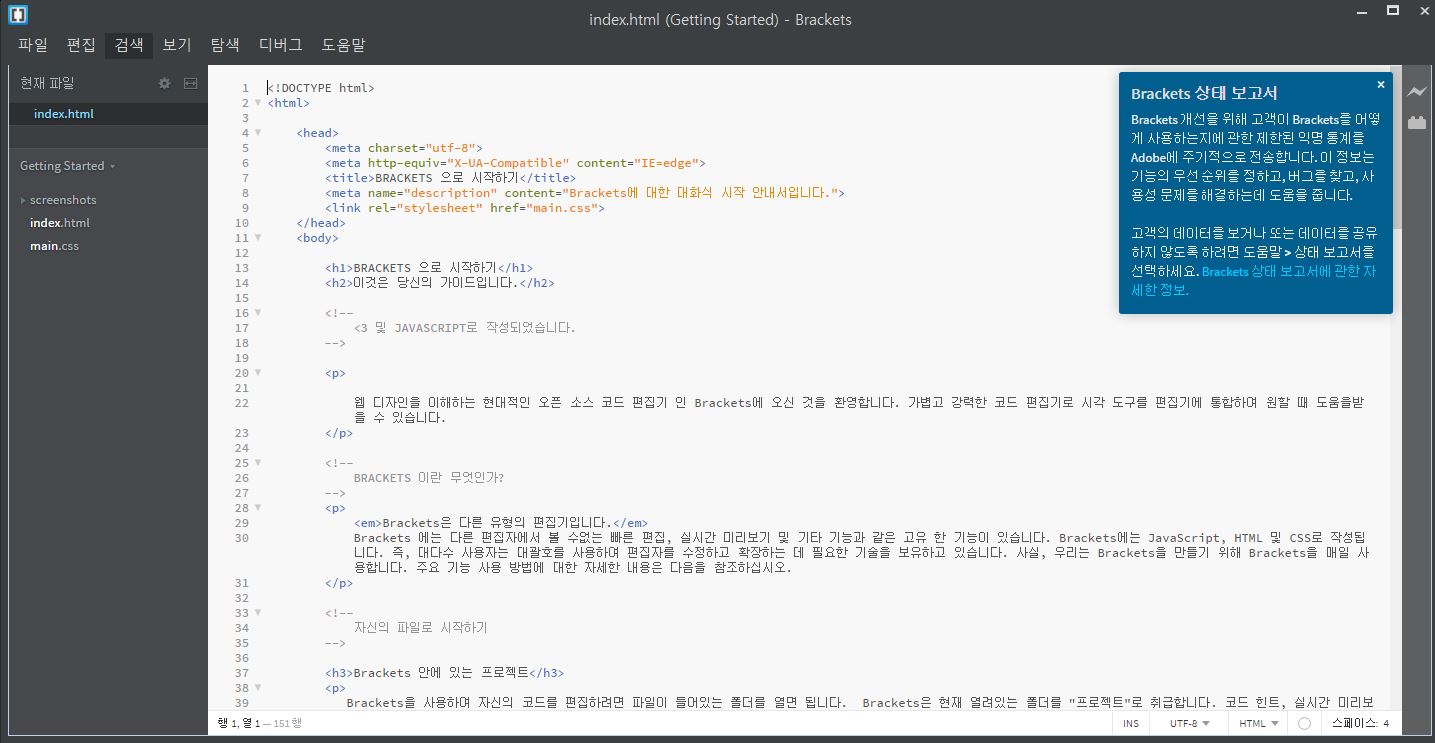Collapse the comment fold on line 16
This screenshot has width=1435, height=743.
pyautogui.click(x=258, y=312)
